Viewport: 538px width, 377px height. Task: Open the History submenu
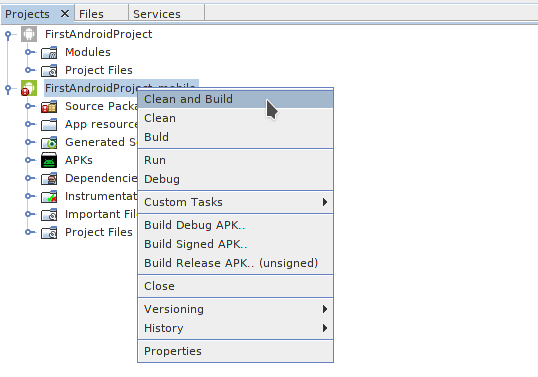tap(235, 328)
